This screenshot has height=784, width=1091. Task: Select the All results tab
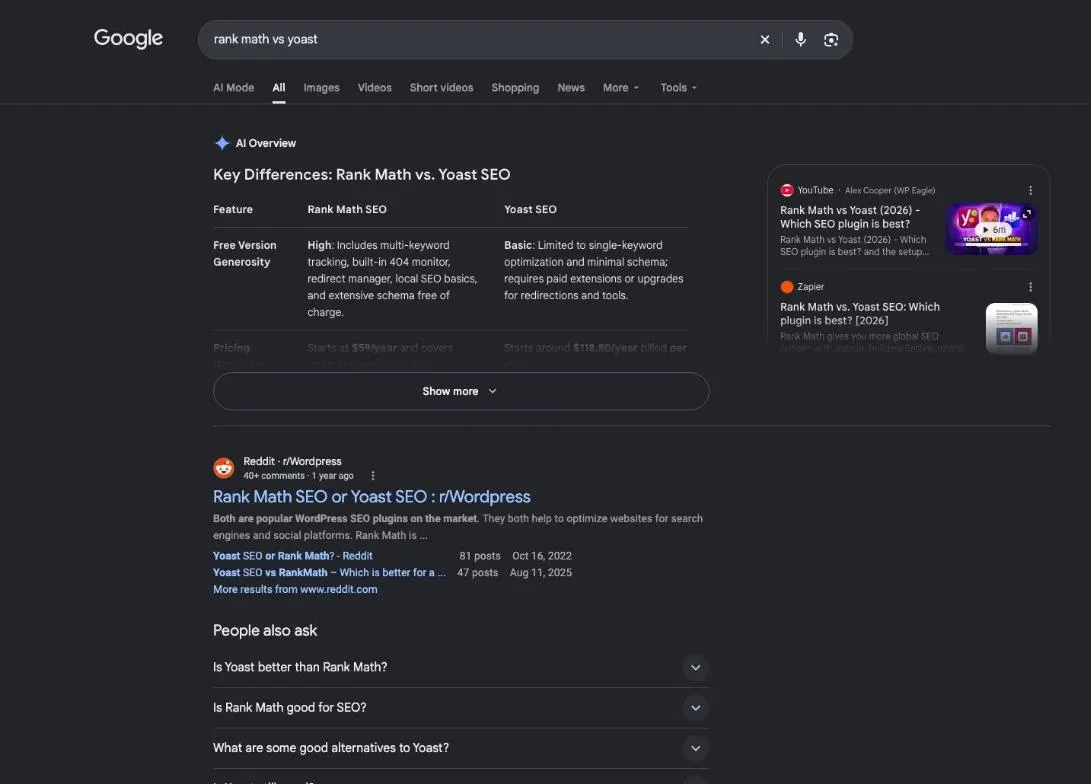click(279, 88)
